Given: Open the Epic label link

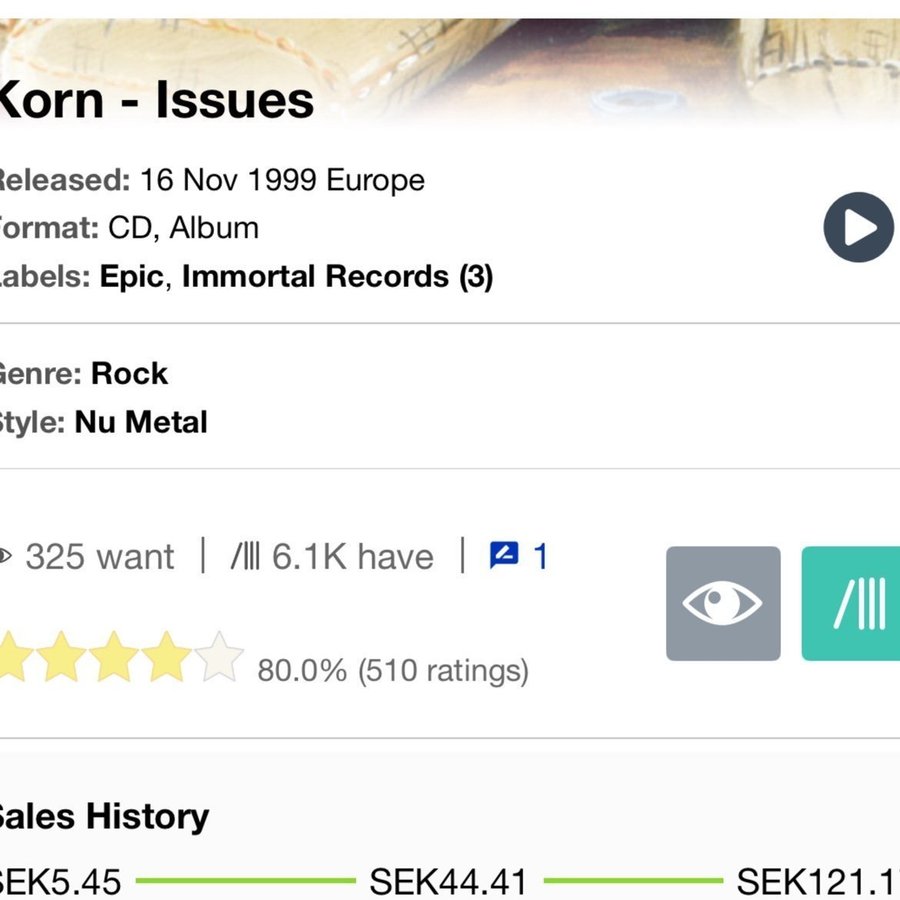Looking at the screenshot, I should point(131,276).
